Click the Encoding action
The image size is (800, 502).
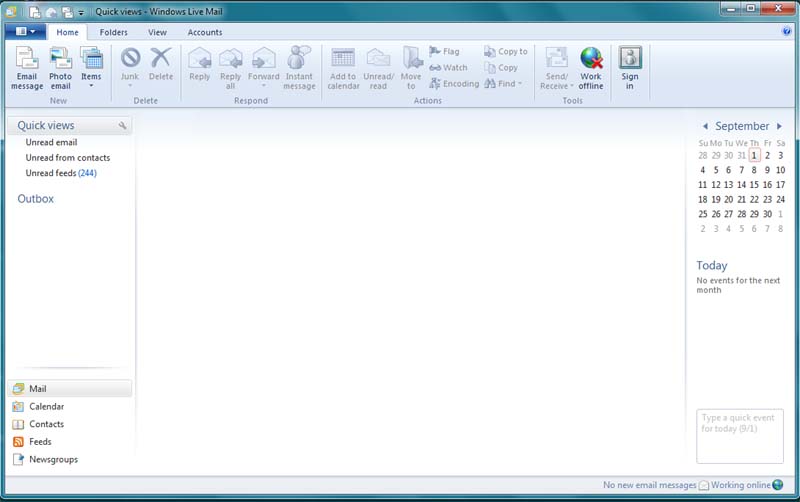454,83
